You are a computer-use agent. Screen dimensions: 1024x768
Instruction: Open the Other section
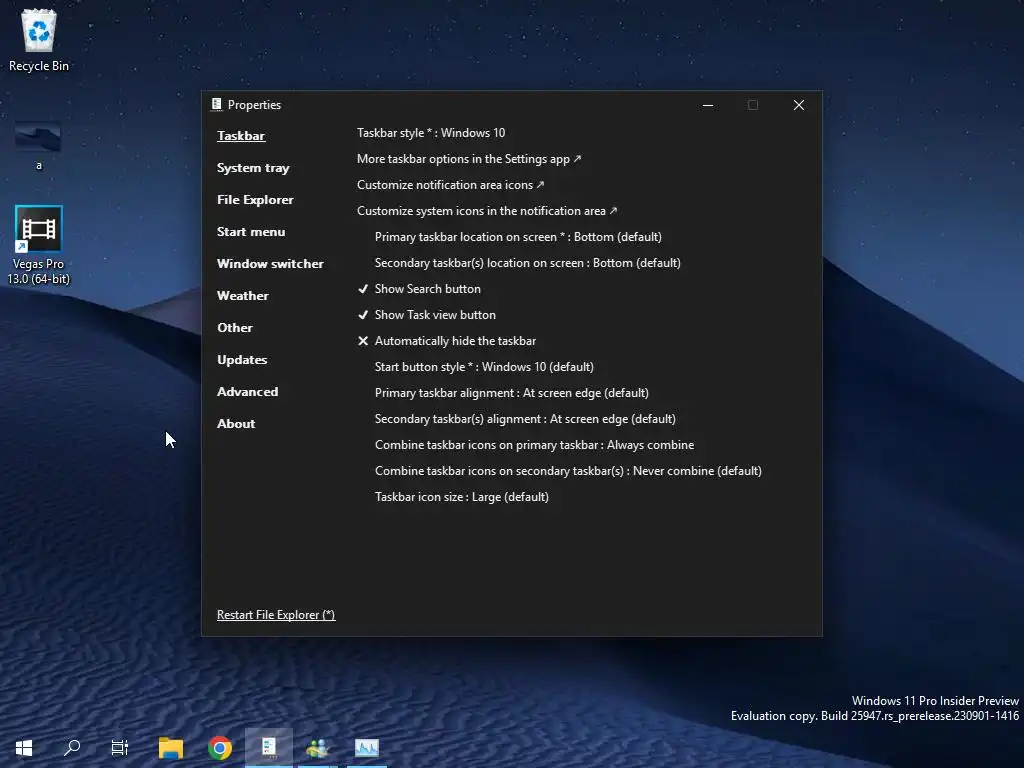(x=234, y=328)
